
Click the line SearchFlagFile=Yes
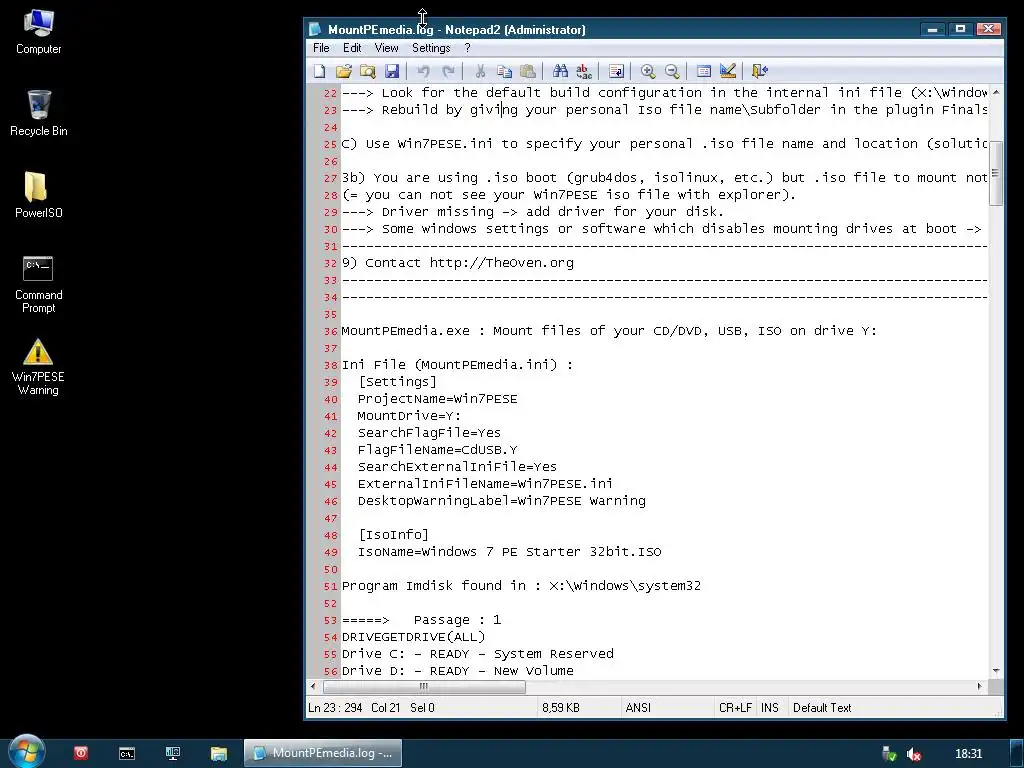click(x=429, y=432)
